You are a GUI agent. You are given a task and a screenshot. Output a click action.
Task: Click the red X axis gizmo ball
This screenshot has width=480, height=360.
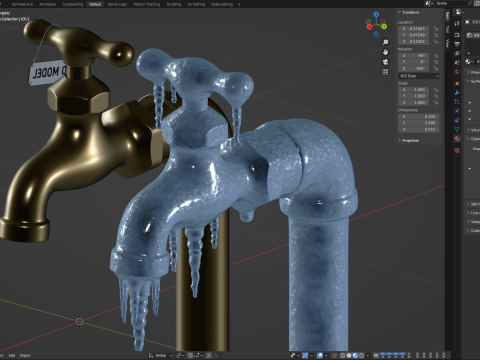(369, 27)
